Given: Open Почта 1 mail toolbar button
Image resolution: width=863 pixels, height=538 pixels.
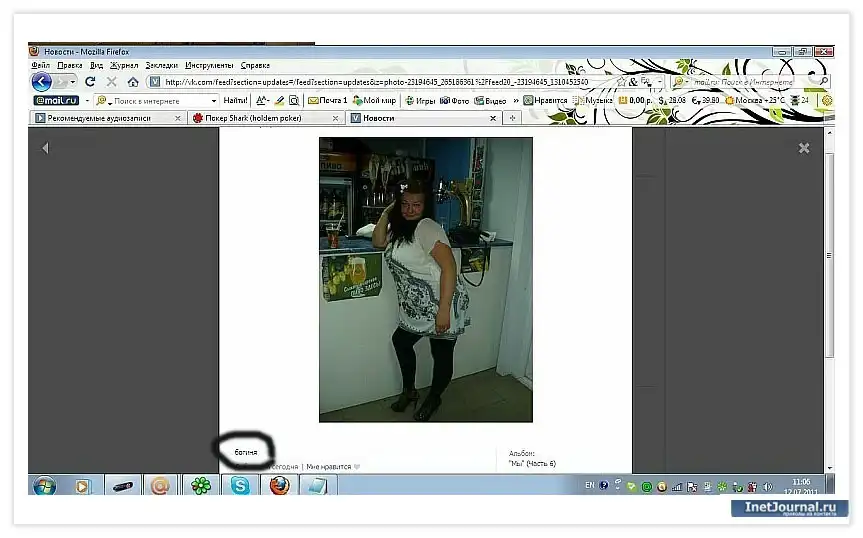Looking at the screenshot, I should click(x=328, y=101).
